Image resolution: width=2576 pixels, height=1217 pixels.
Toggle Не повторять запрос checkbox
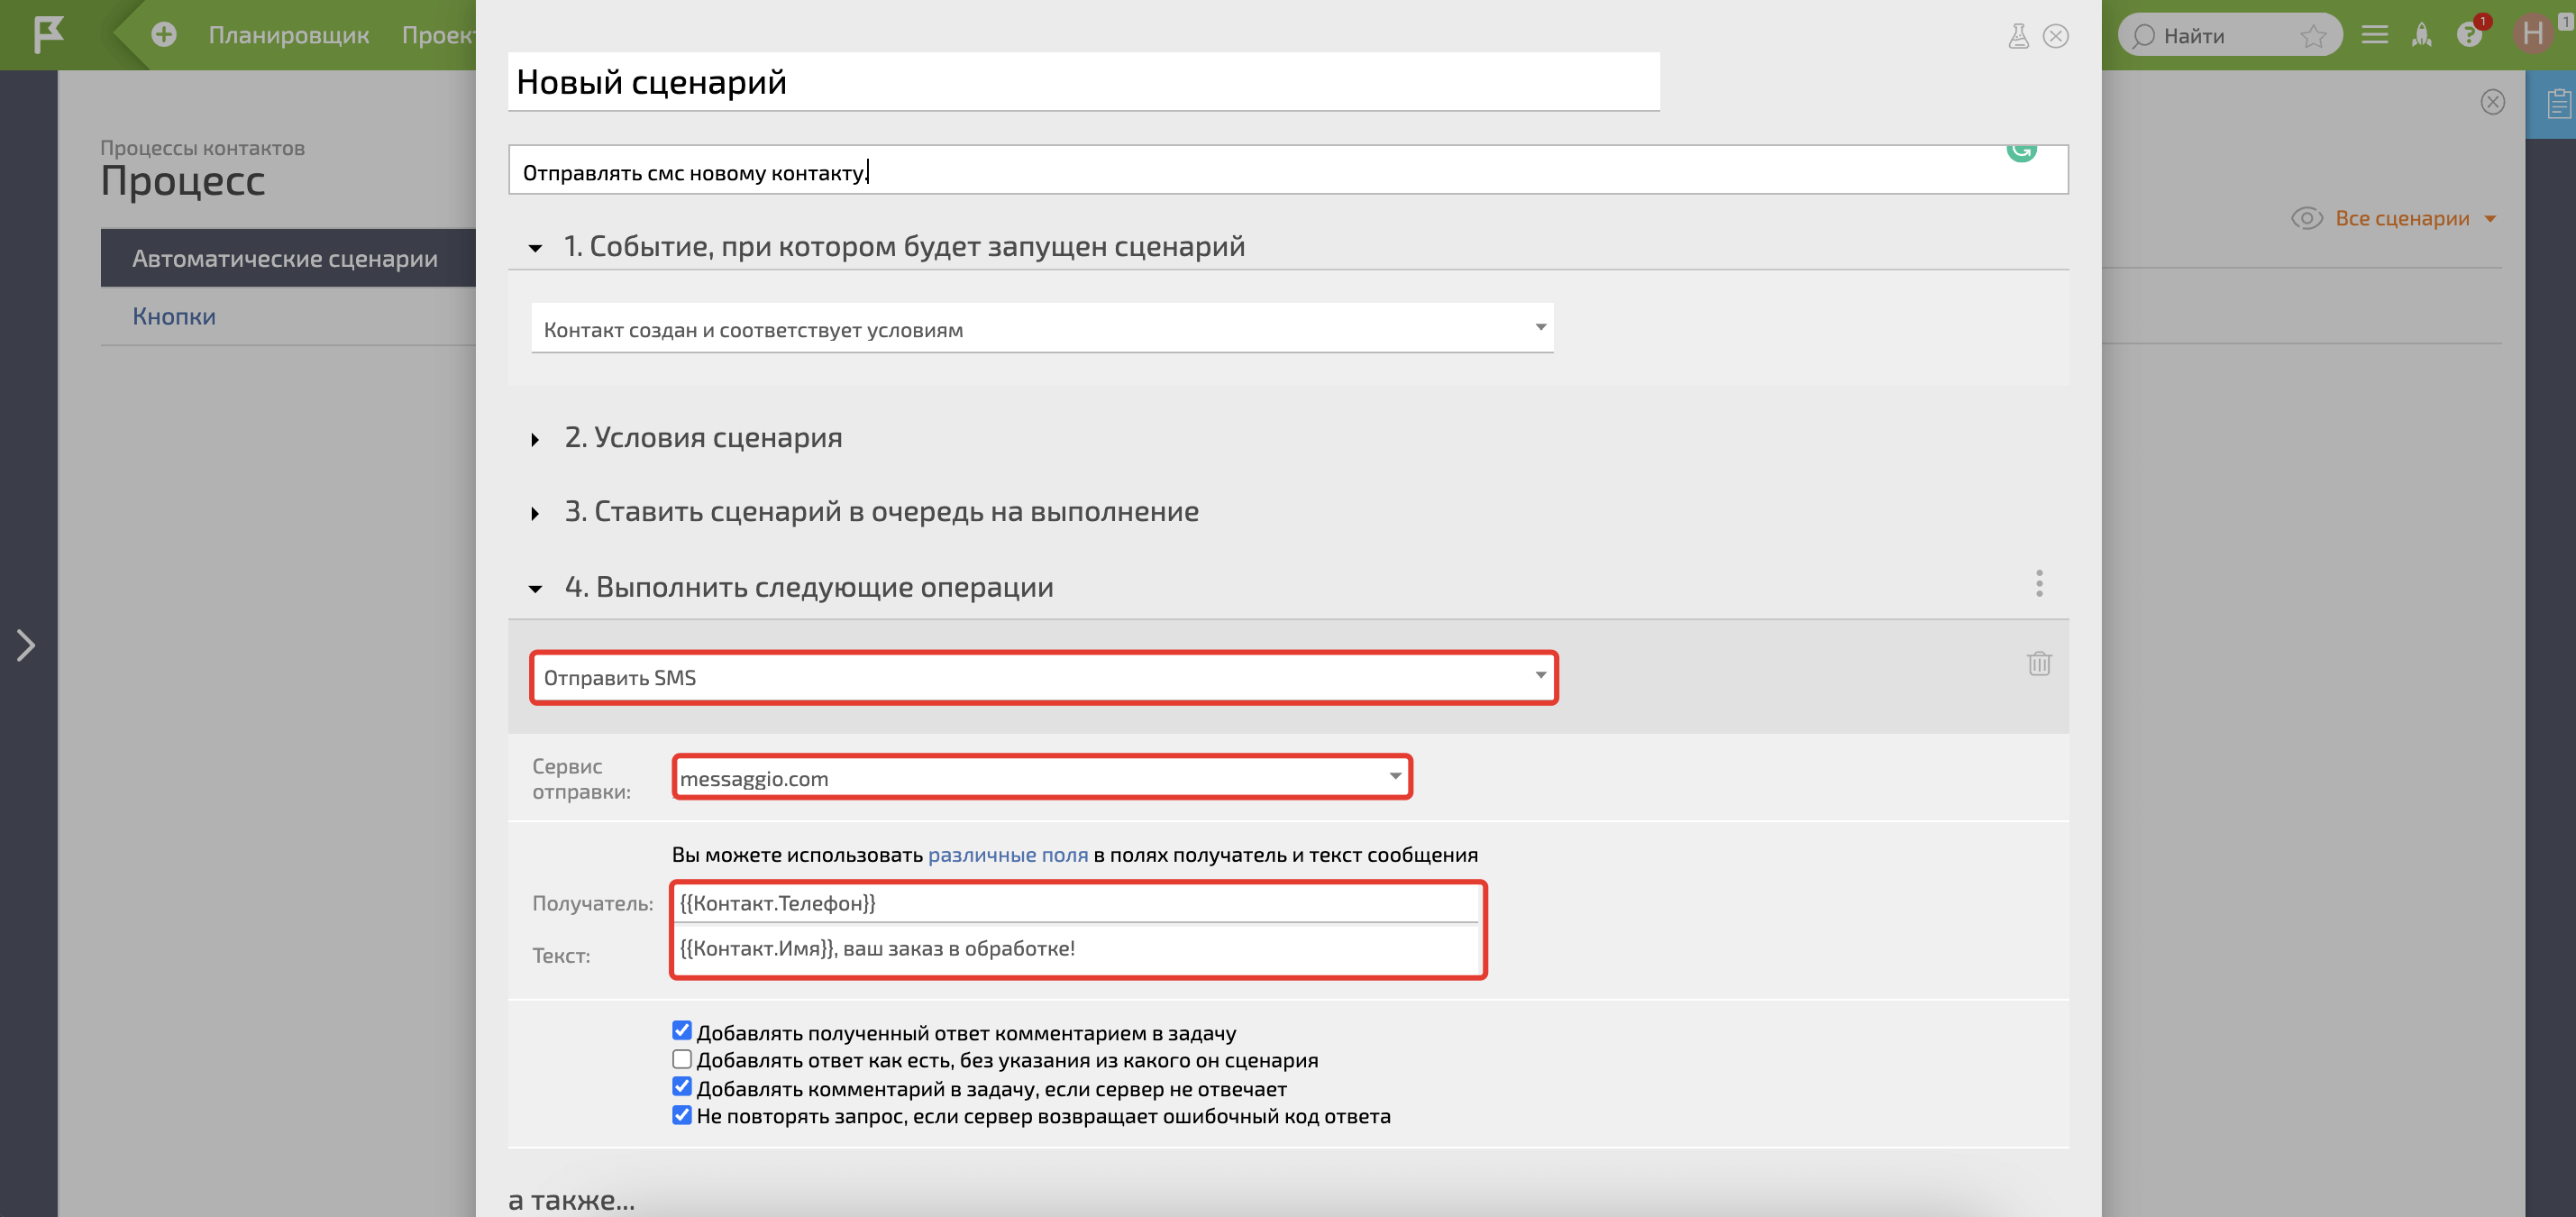tap(682, 1114)
